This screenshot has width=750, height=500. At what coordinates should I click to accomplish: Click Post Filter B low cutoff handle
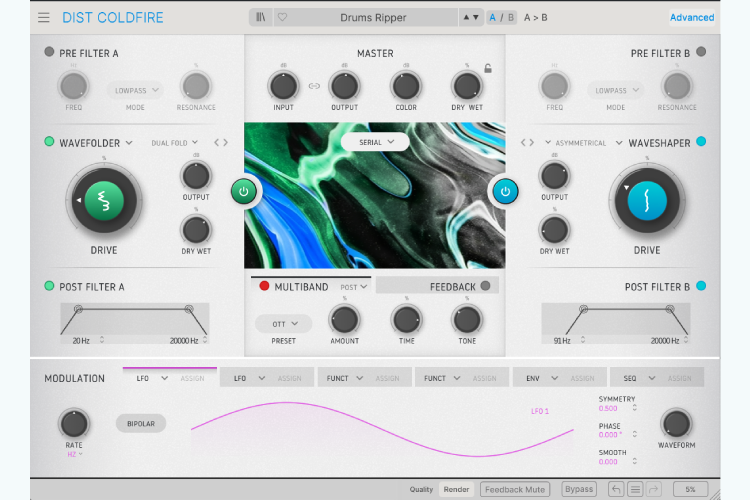pos(584,309)
